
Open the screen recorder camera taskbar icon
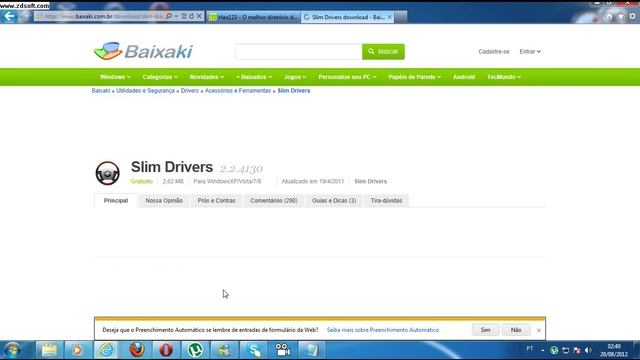coord(282,350)
